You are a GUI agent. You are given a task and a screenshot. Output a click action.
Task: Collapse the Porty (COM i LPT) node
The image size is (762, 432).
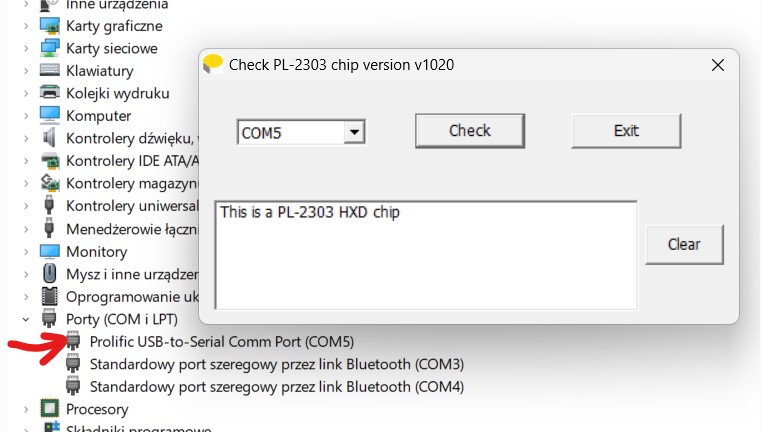(x=26, y=319)
